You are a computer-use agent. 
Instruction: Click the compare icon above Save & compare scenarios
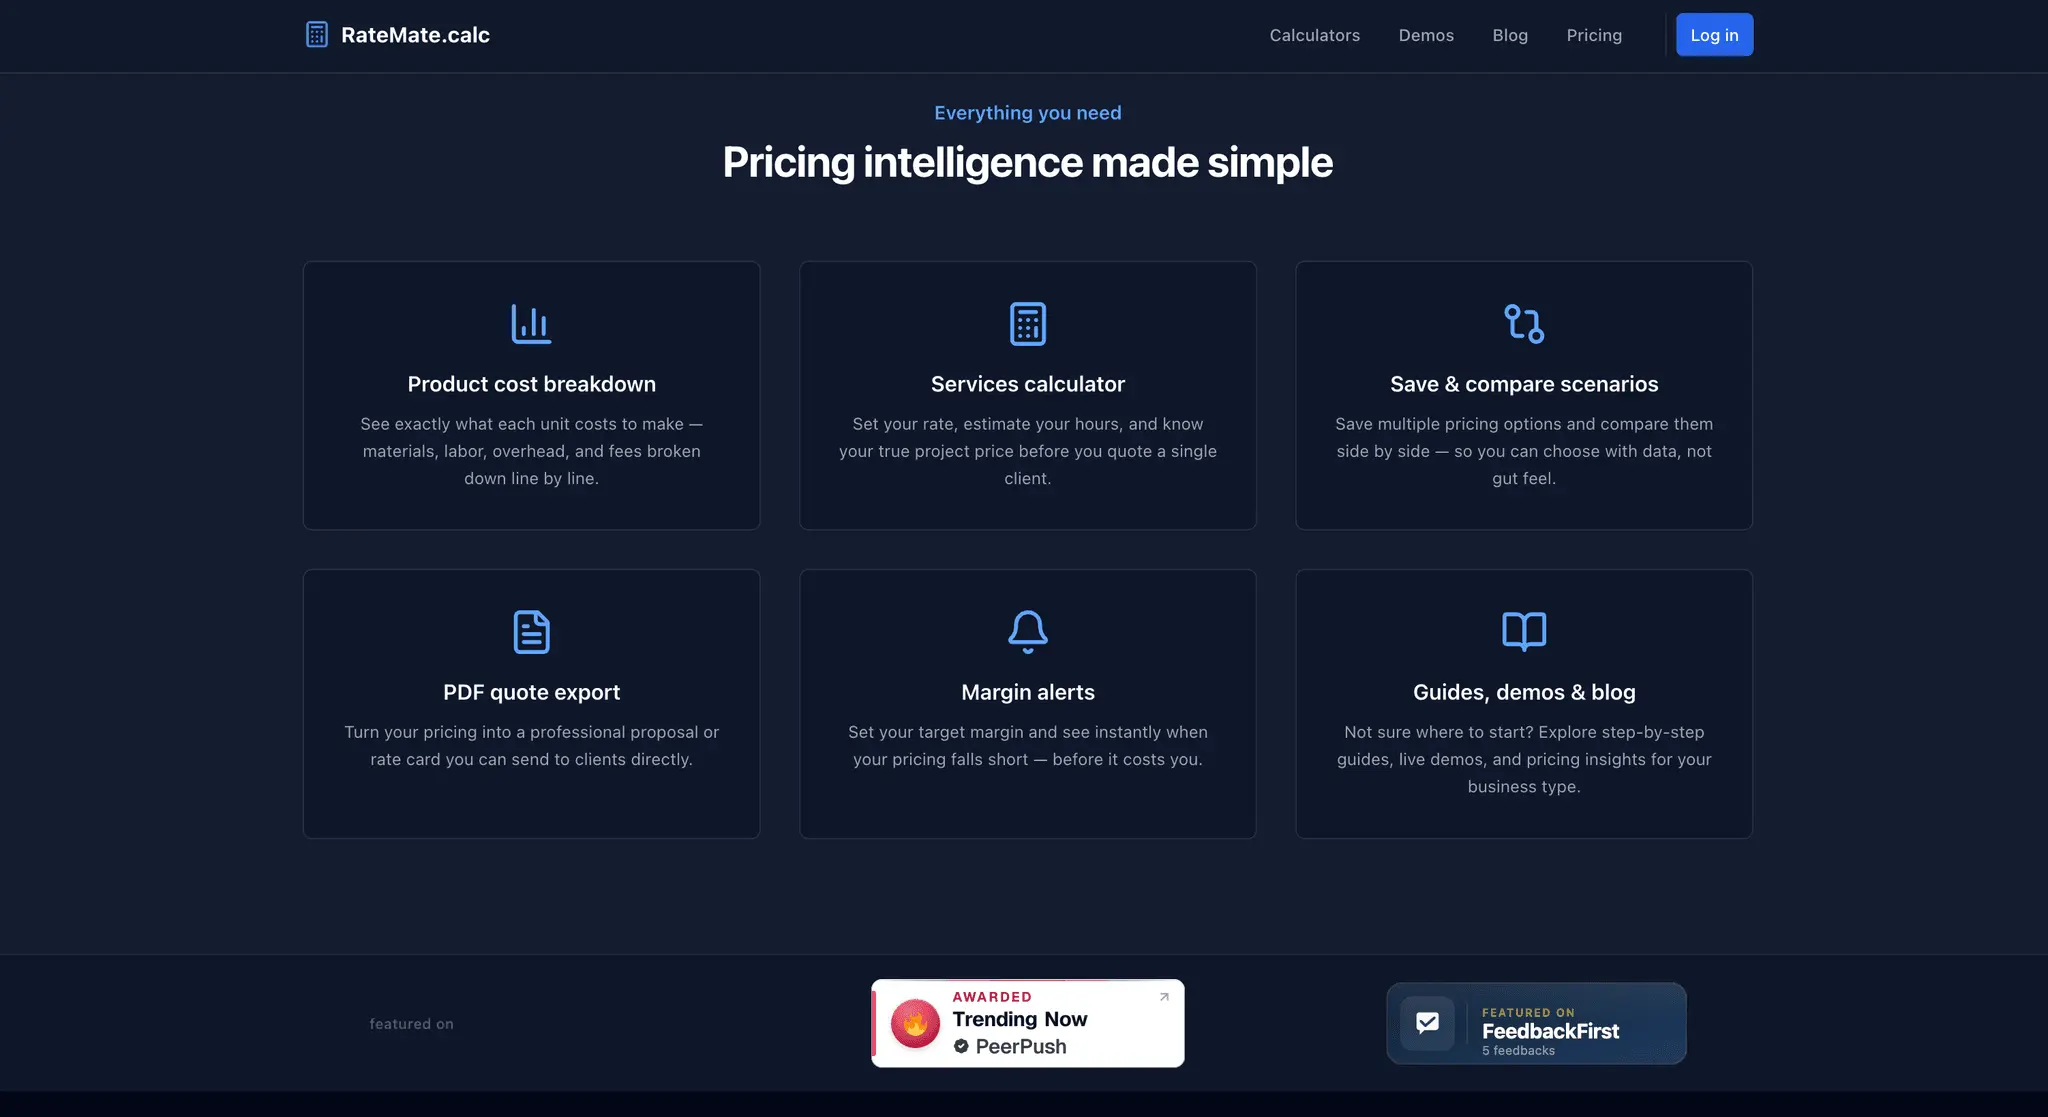pos(1524,324)
